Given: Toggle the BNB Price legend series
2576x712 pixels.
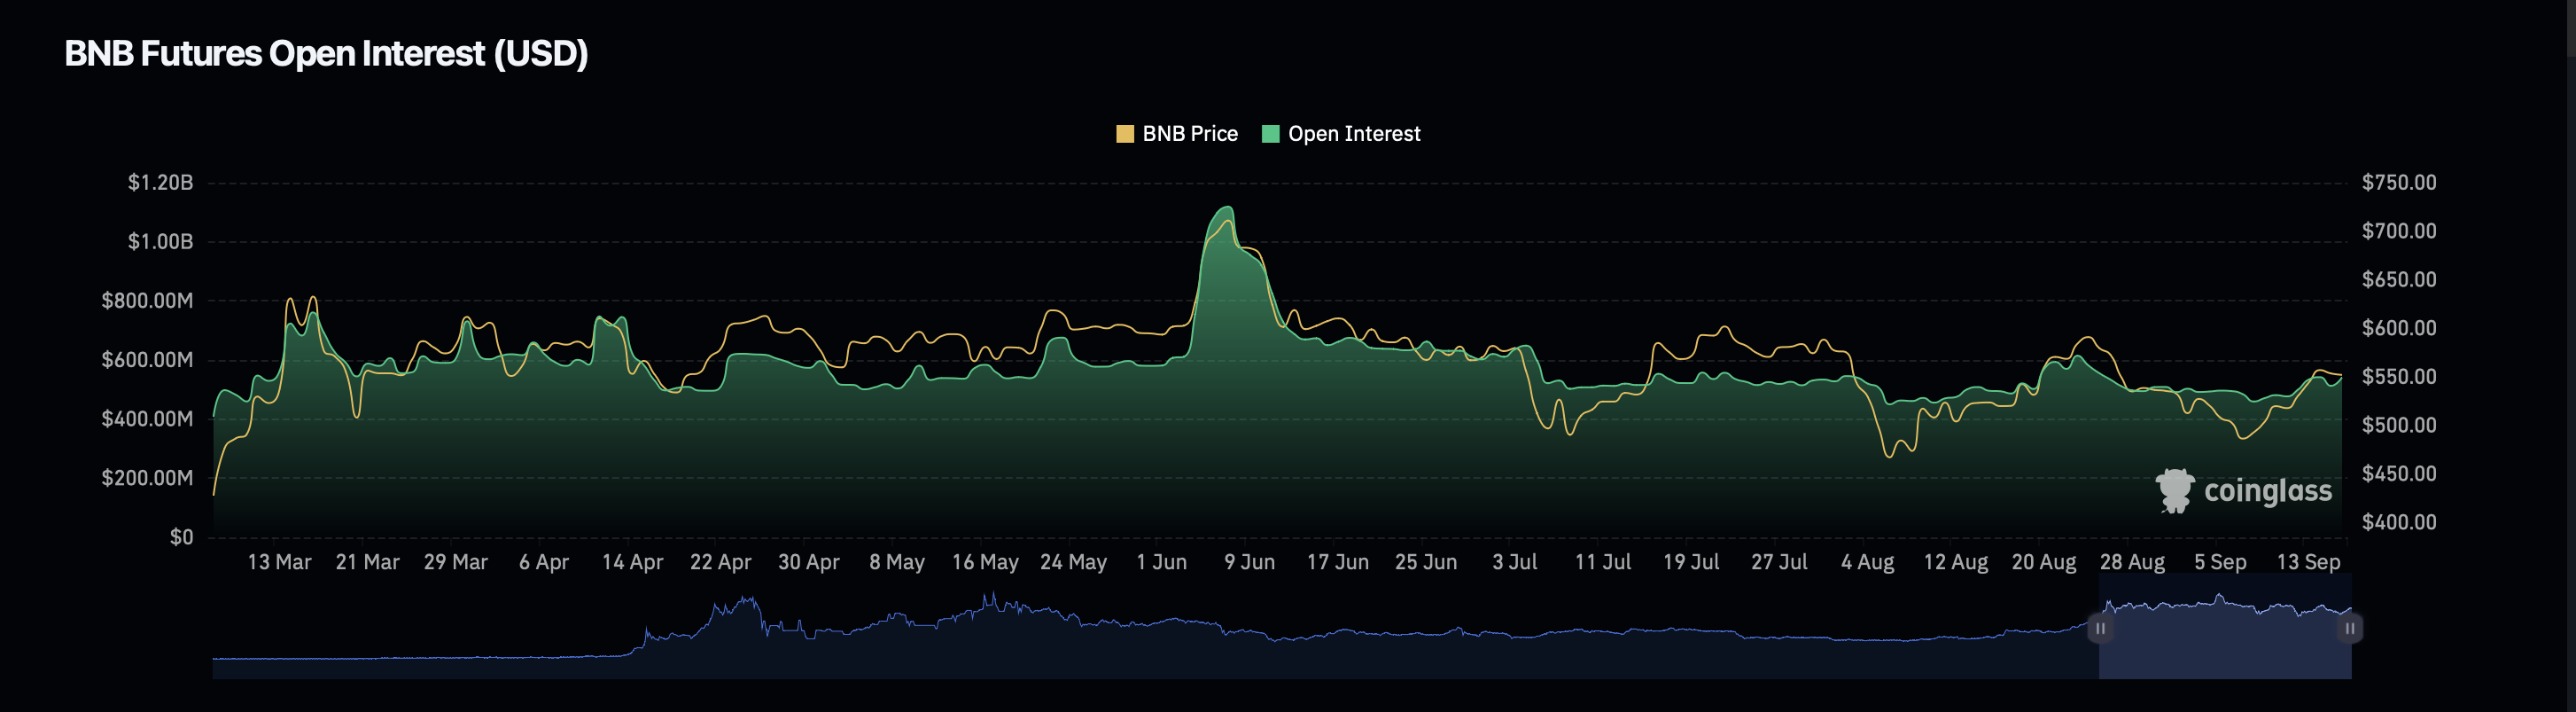Looking at the screenshot, I should pyautogui.click(x=1177, y=134).
